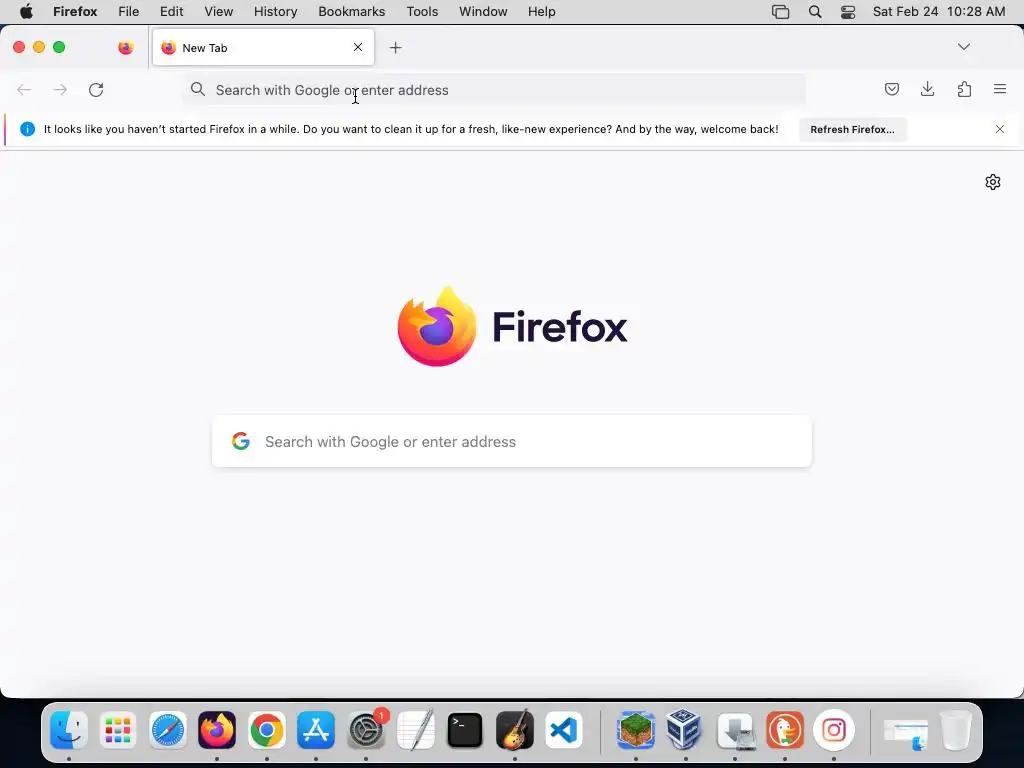The width and height of the screenshot is (1024, 768).
Task: Open the Apple menu
Action: pos(26,12)
